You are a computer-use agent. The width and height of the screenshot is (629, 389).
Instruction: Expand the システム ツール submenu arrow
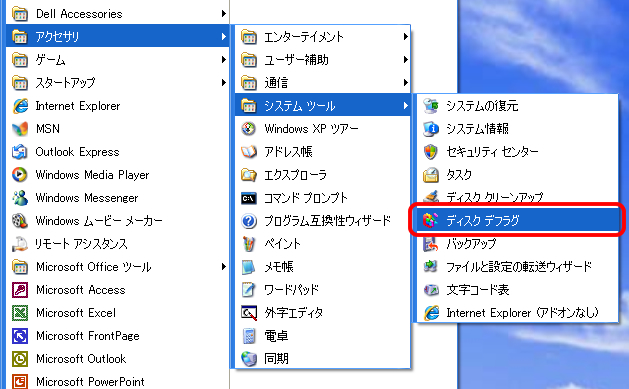pyautogui.click(x=406, y=106)
